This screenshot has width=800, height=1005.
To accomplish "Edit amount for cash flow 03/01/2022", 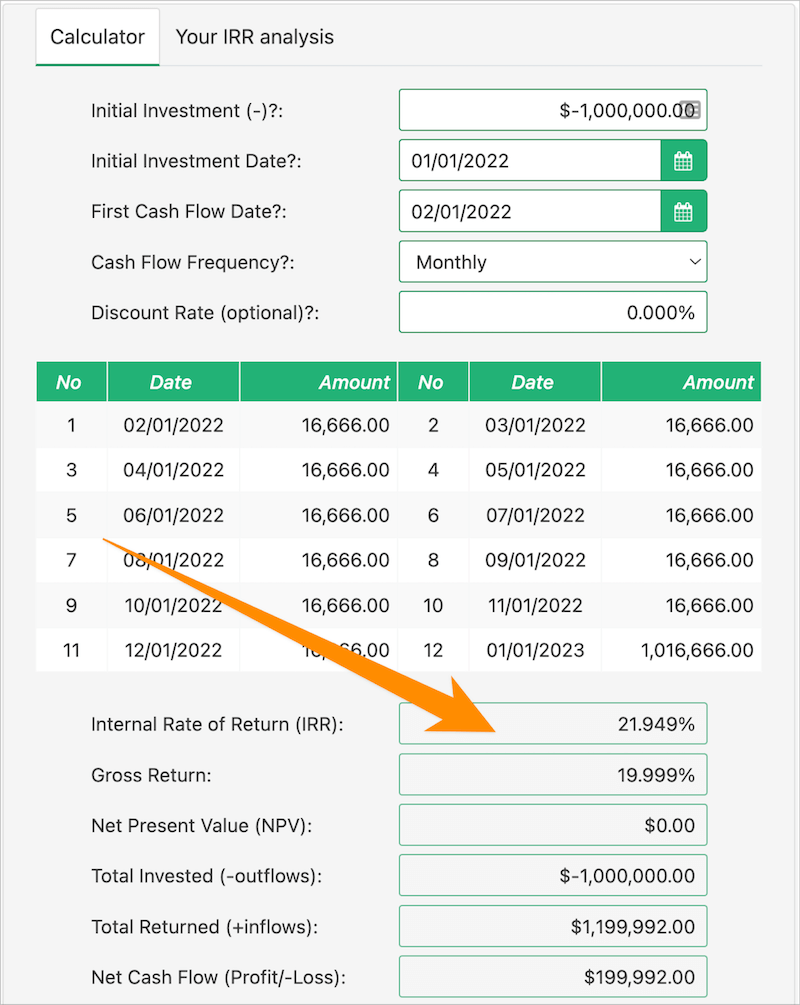I will point(681,425).
